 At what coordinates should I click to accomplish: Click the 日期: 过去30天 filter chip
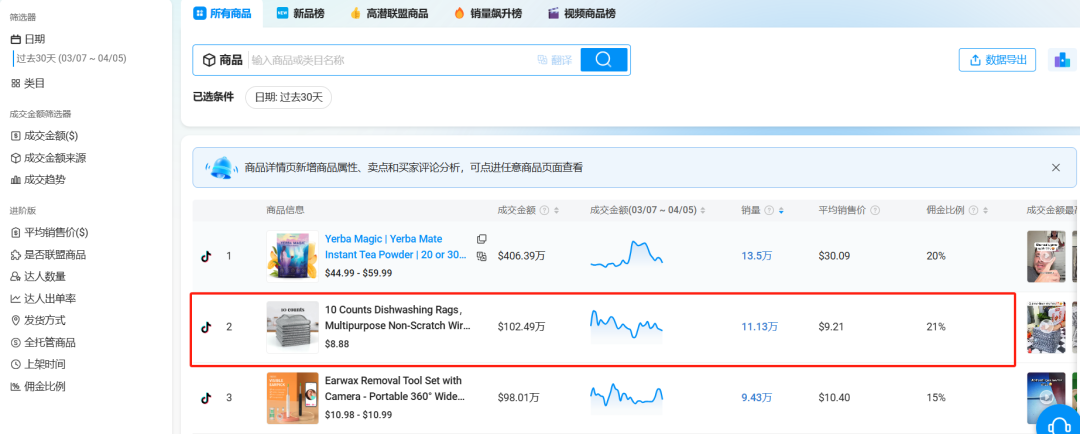288,97
